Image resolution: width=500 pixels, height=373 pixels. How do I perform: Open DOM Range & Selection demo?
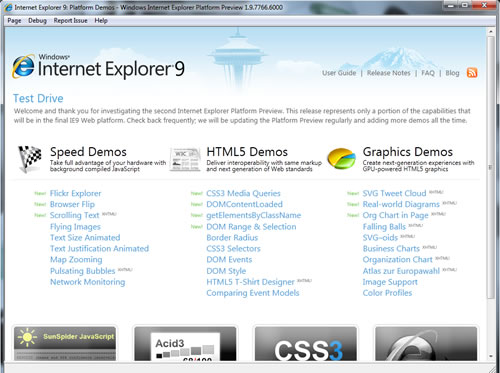pos(251,227)
